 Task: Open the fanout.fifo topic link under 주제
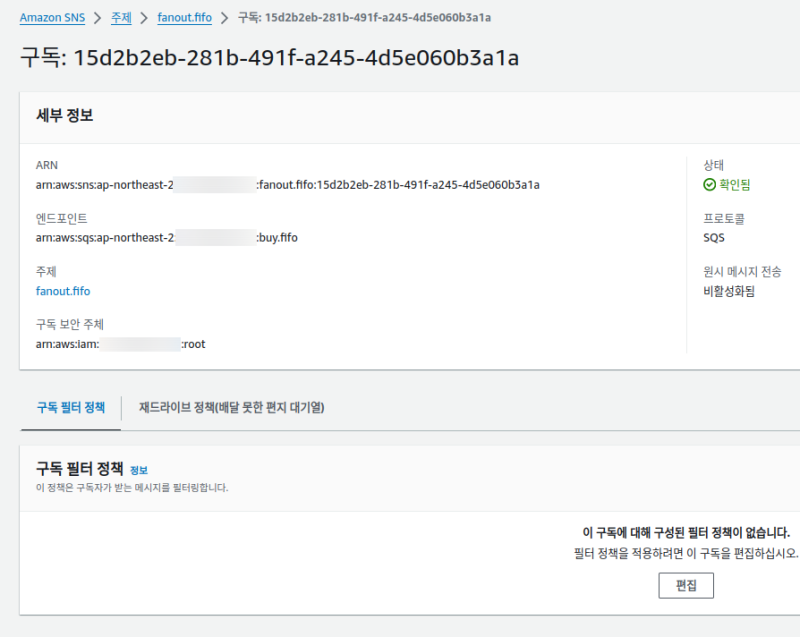click(62, 291)
